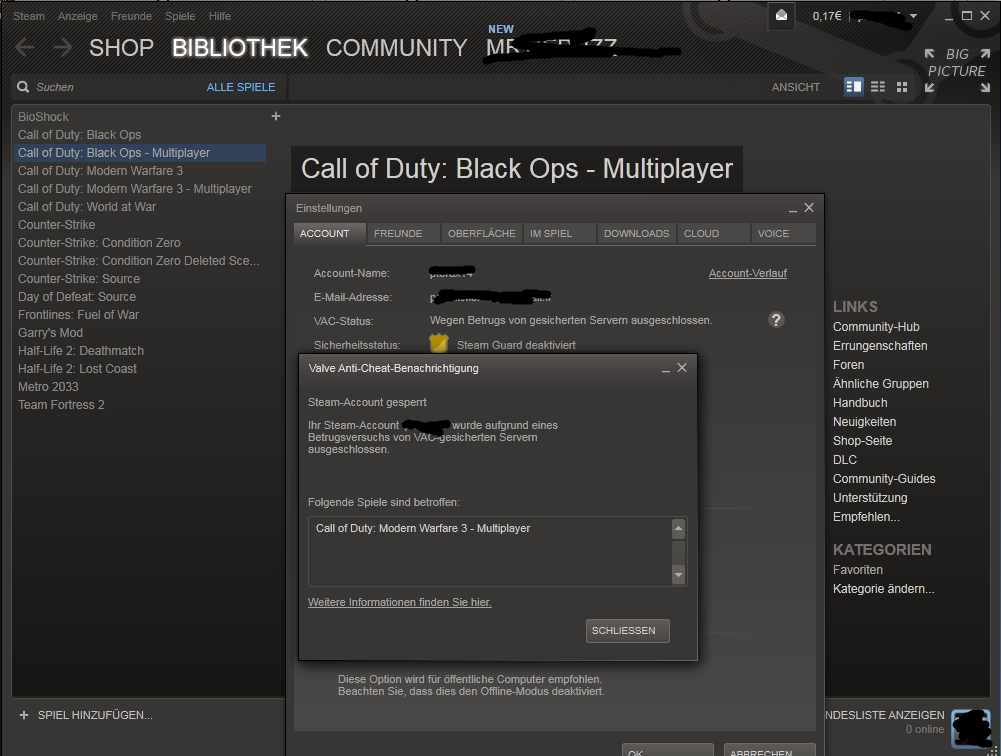Show the Freundesliste anzeigen button
This screenshot has height=756, width=1001.
point(885,715)
